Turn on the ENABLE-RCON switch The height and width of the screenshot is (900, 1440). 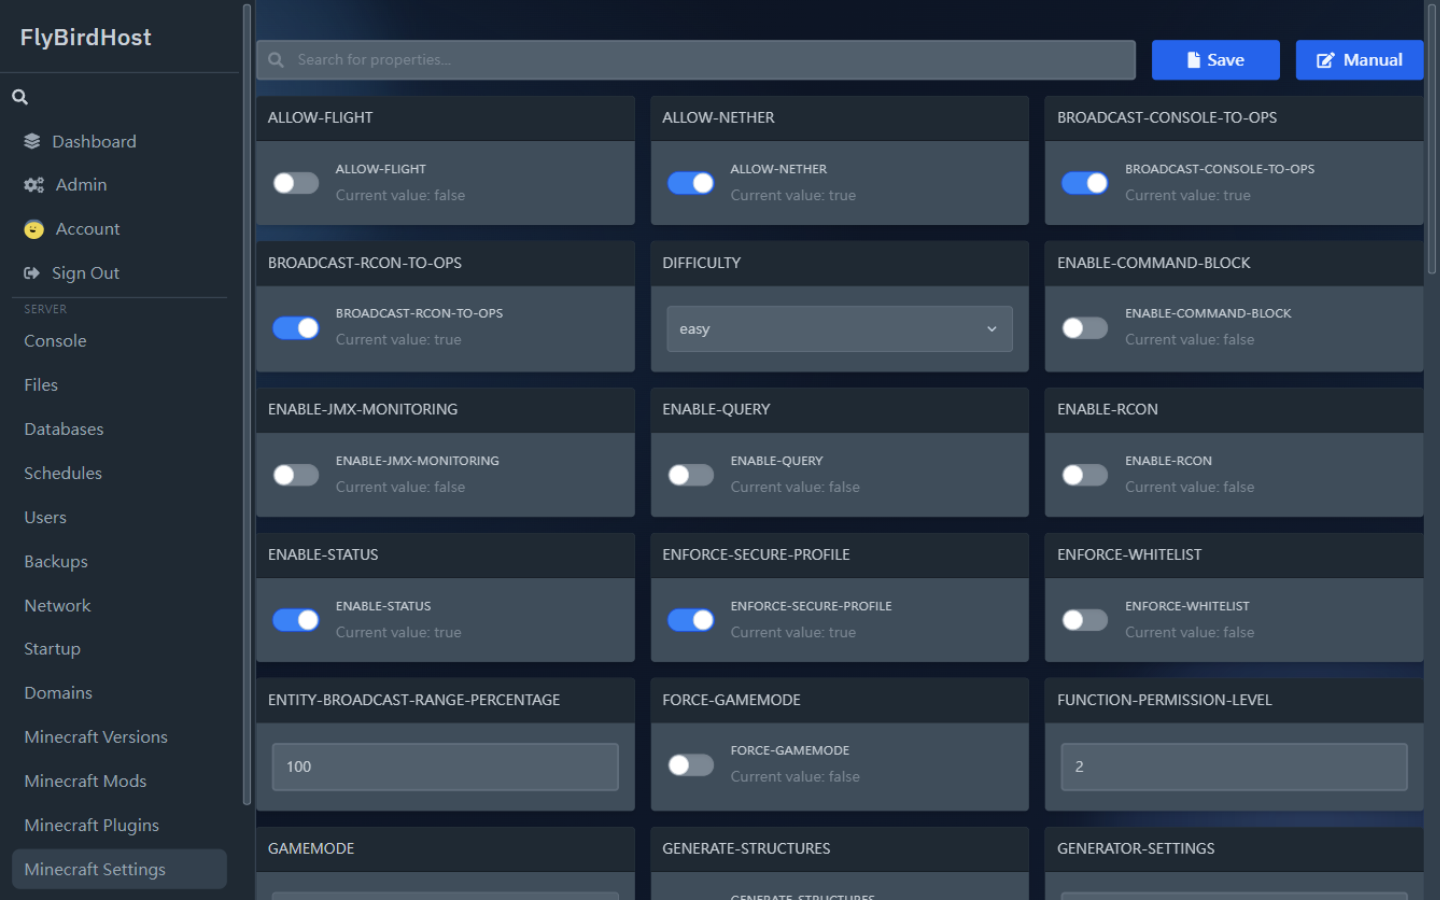click(1085, 474)
